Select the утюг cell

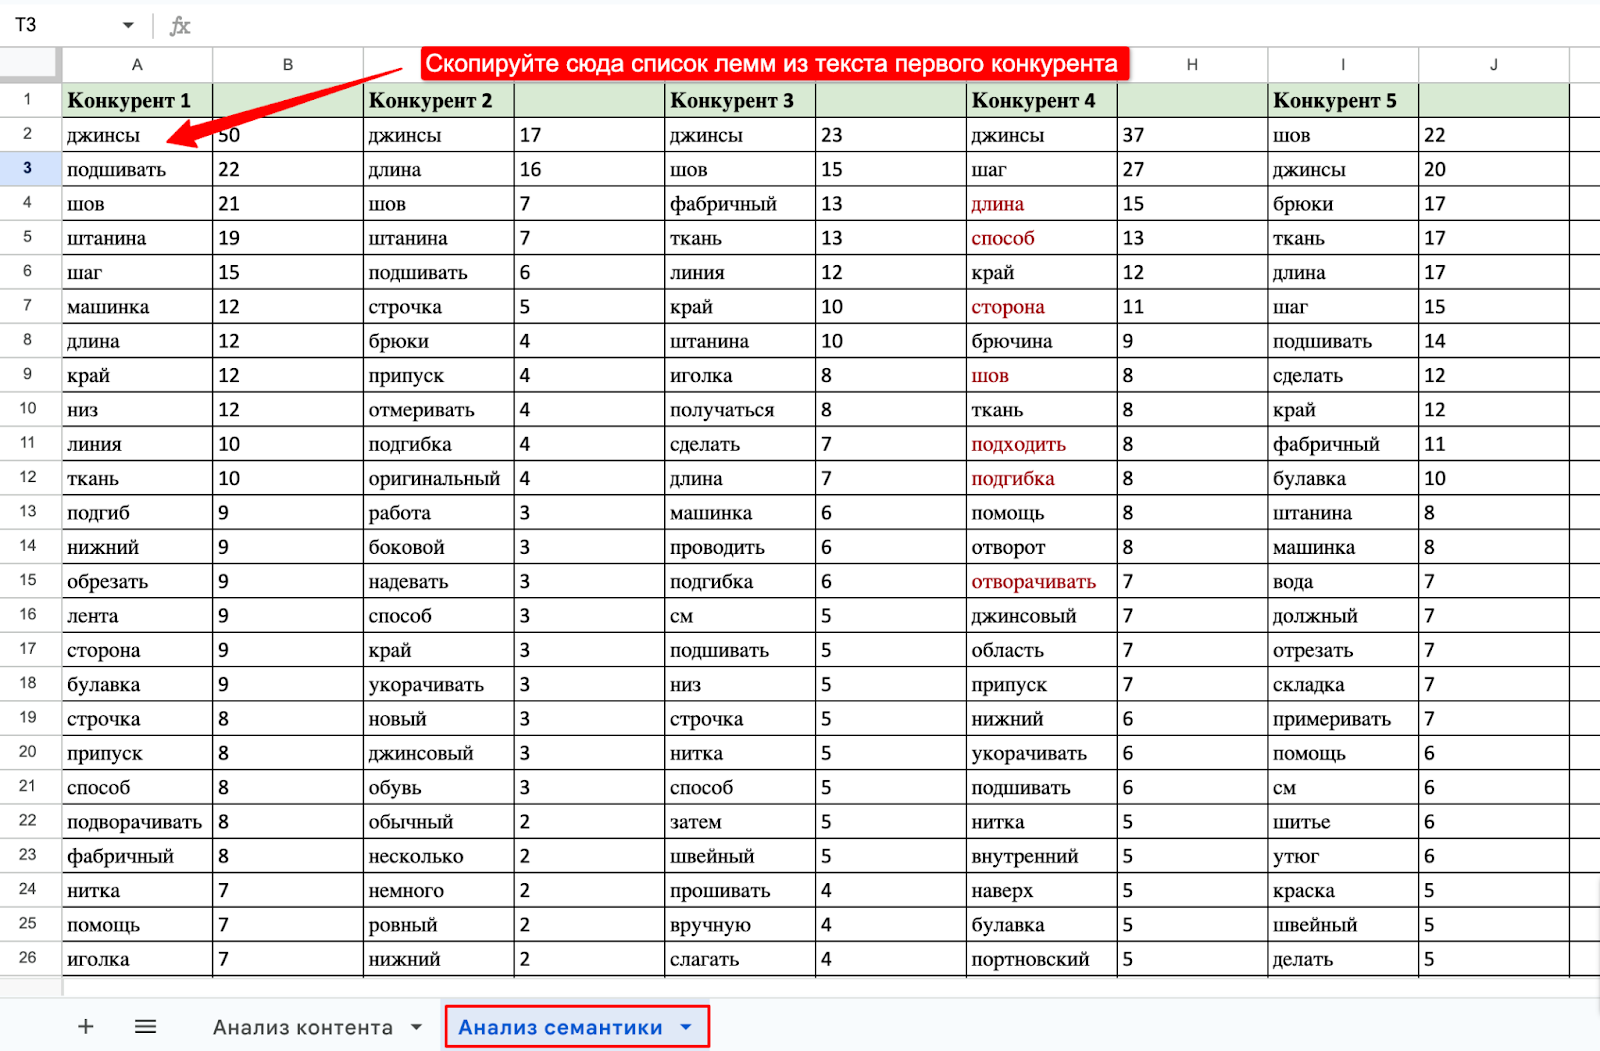pos(1343,855)
